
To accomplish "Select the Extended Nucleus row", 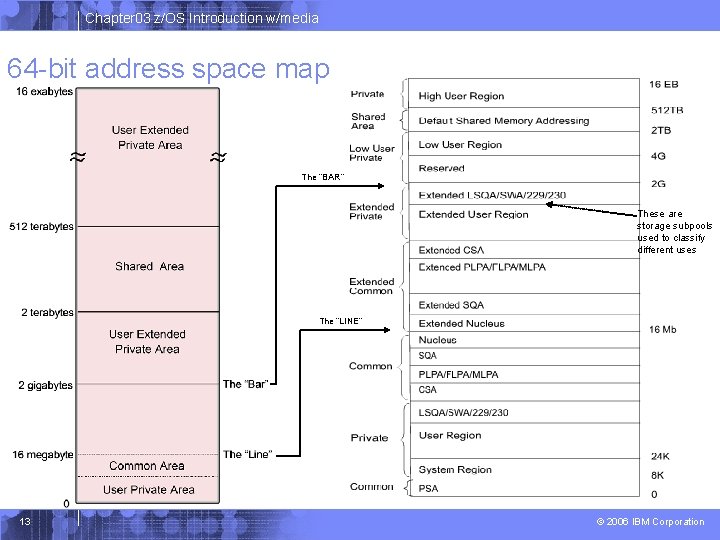I will coord(523,323).
